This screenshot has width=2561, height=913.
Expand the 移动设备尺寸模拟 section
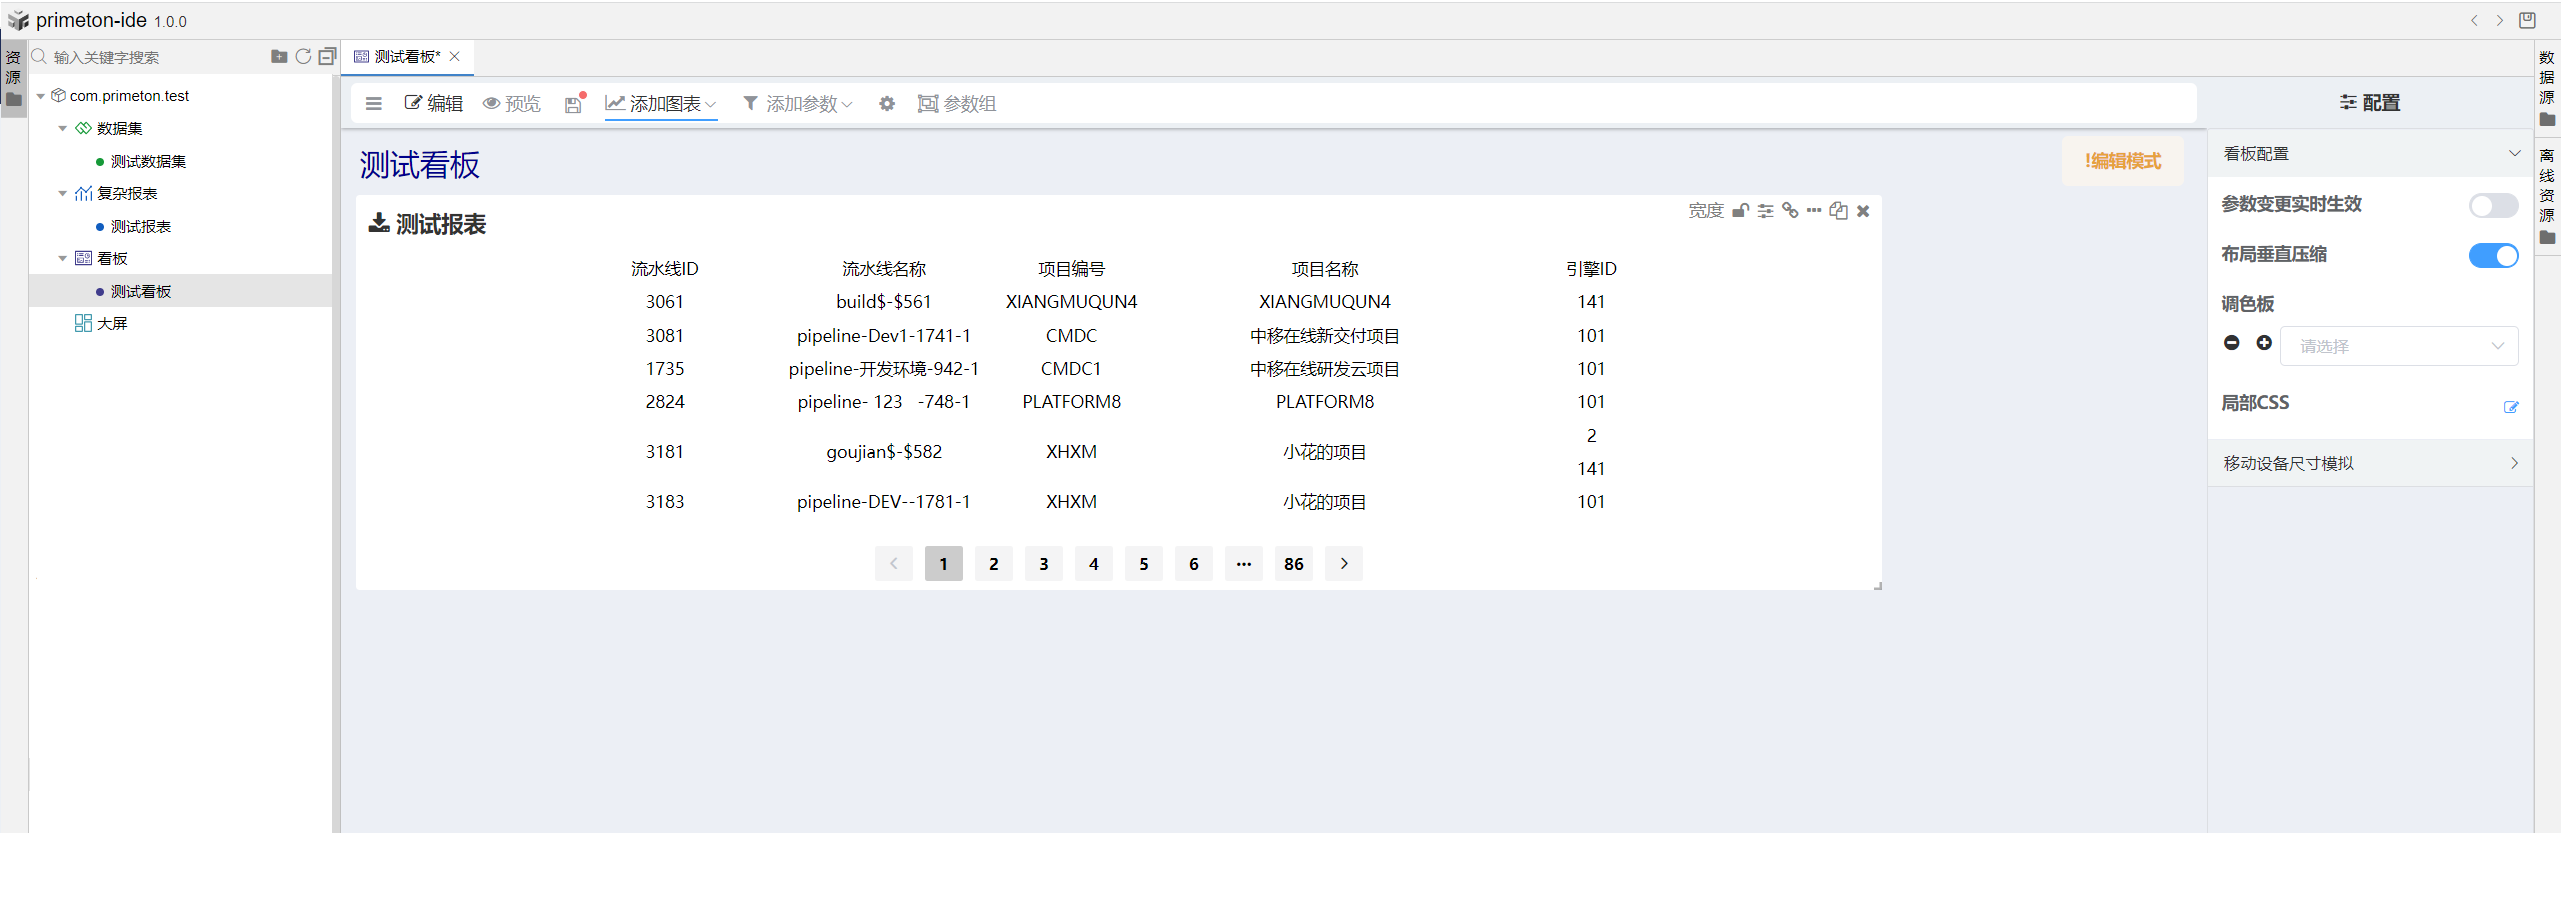(x=2369, y=463)
